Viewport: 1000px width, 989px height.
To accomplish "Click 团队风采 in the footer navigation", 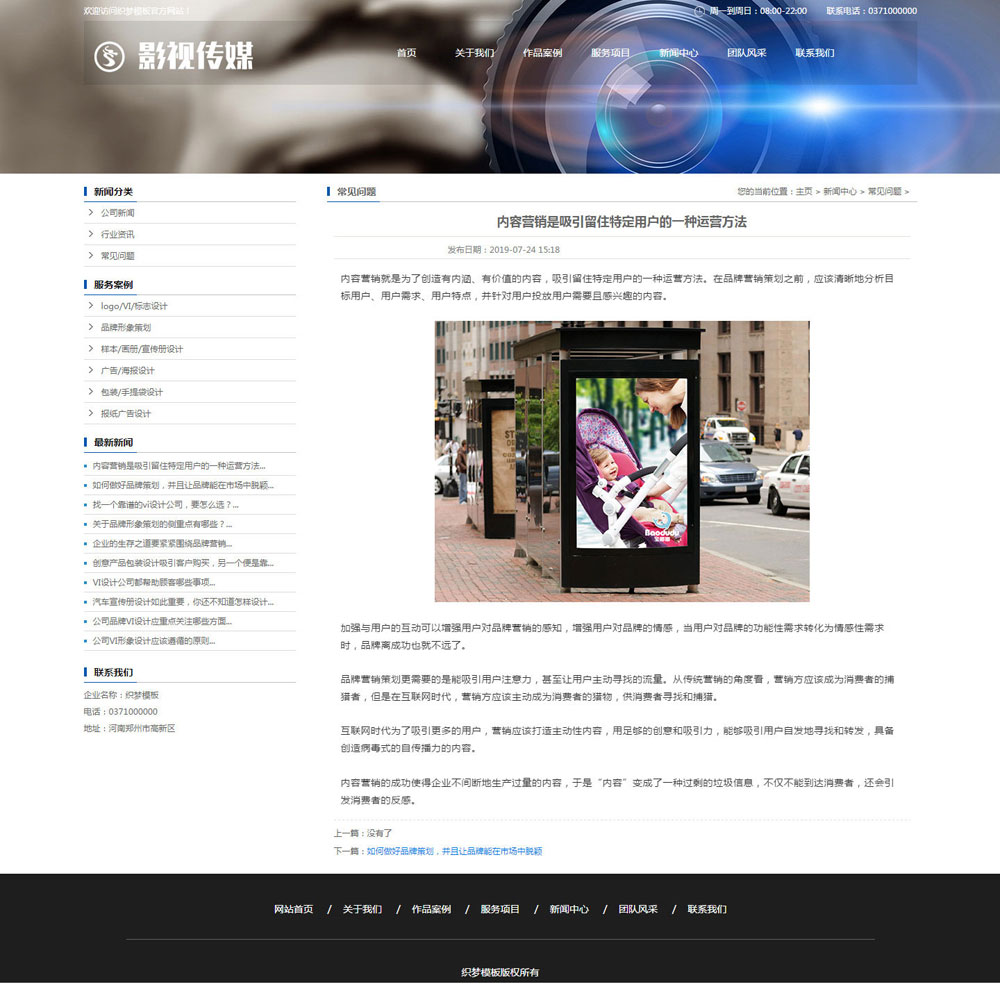I will point(637,909).
